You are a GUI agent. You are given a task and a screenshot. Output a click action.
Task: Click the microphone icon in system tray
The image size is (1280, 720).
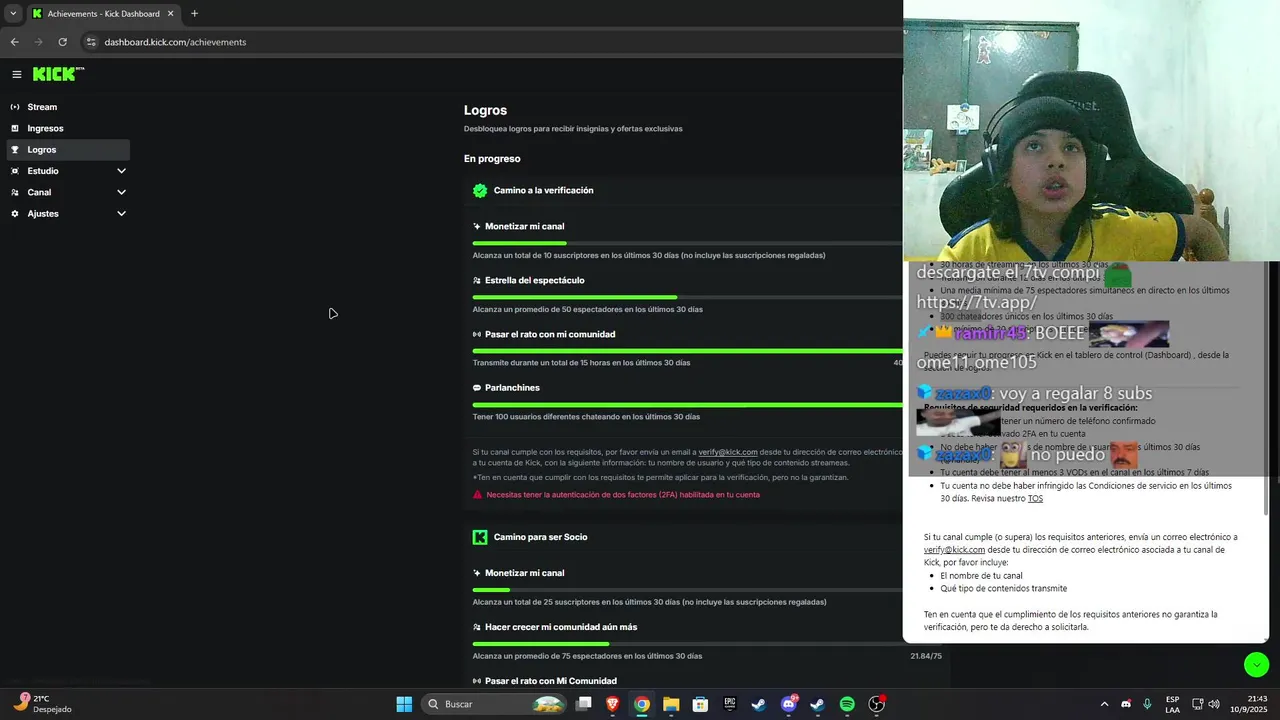pyautogui.click(x=1147, y=704)
